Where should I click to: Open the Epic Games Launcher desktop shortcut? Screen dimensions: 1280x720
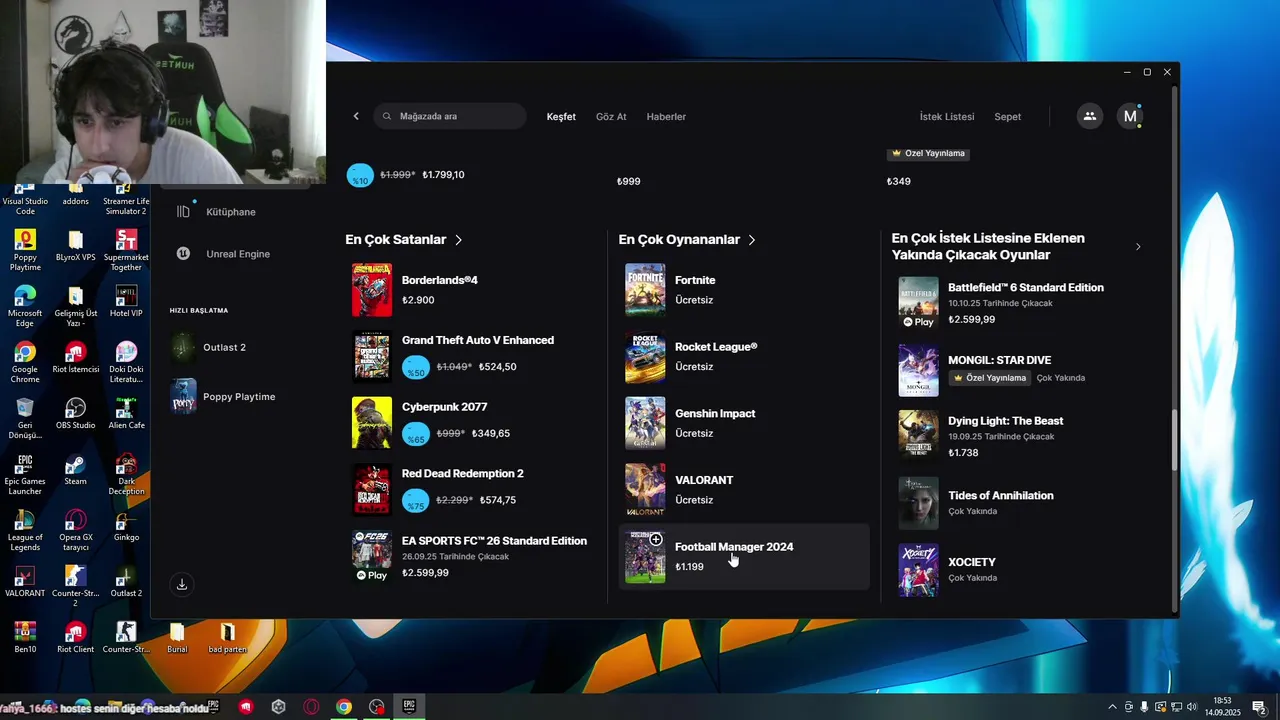tap(25, 476)
